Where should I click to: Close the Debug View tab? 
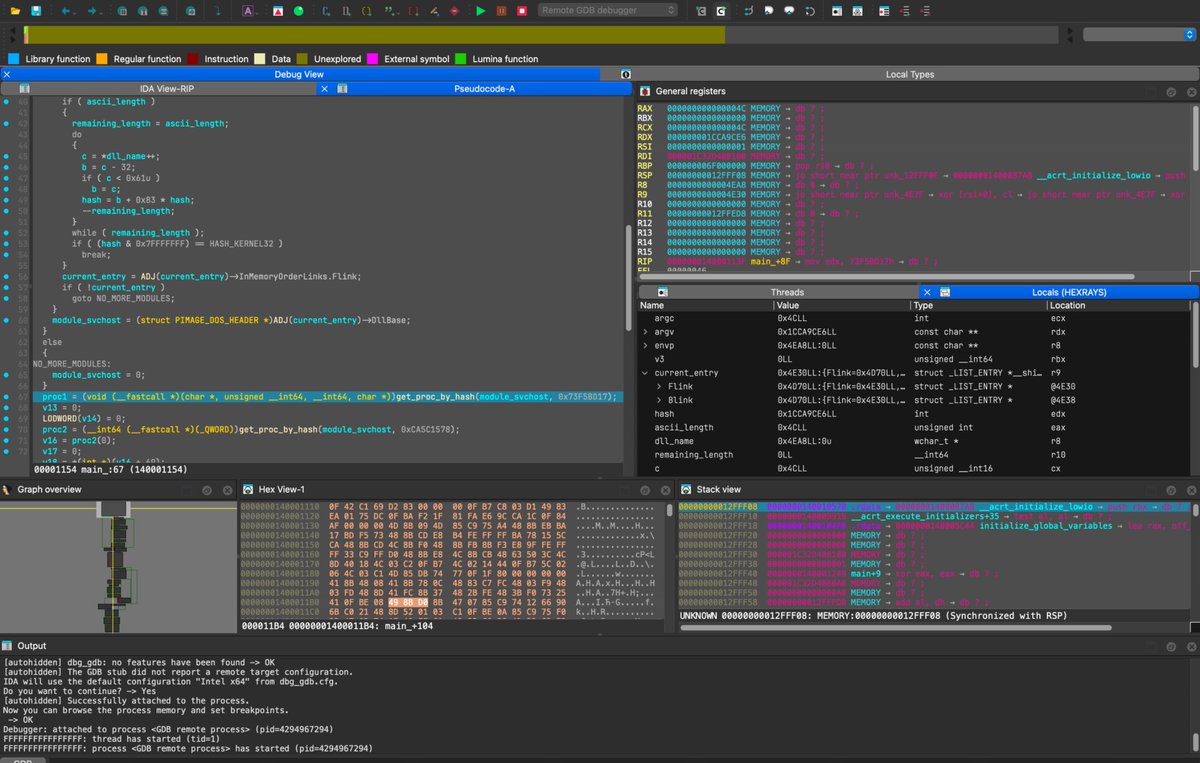[x=7, y=74]
